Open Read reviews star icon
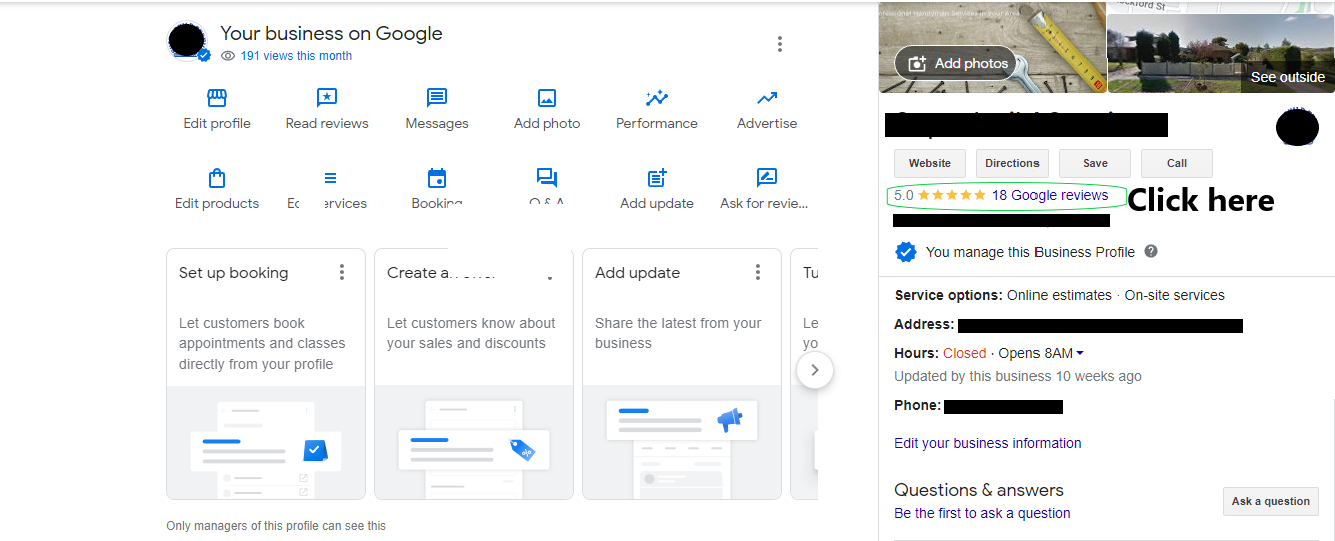 click(327, 98)
